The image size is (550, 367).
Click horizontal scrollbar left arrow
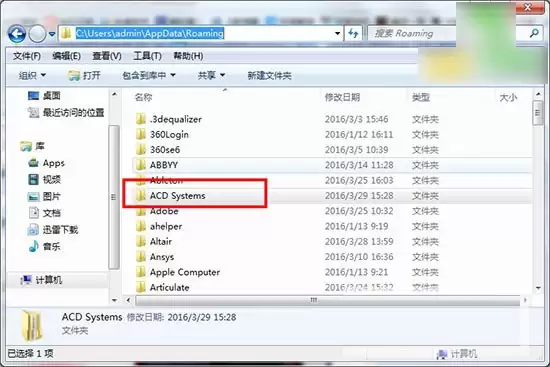coord(128,300)
